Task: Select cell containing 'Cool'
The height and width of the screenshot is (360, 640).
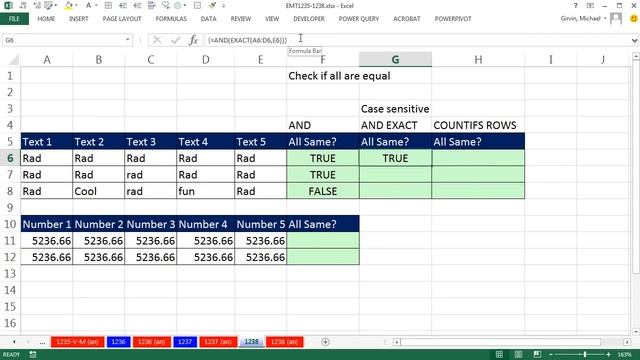Action: pos(99,191)
